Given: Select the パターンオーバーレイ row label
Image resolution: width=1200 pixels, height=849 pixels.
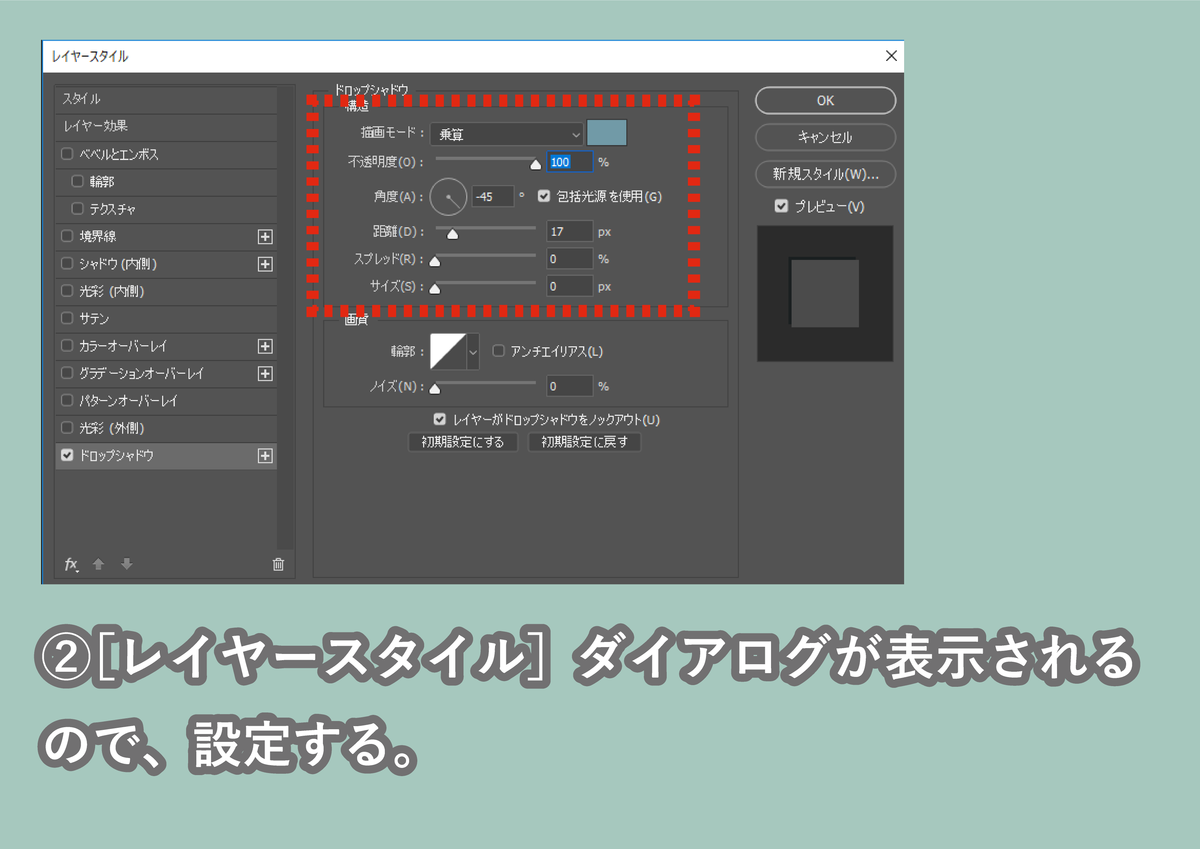Looking at the screenshot, I should pyautogui.click(x=128, y=400).
